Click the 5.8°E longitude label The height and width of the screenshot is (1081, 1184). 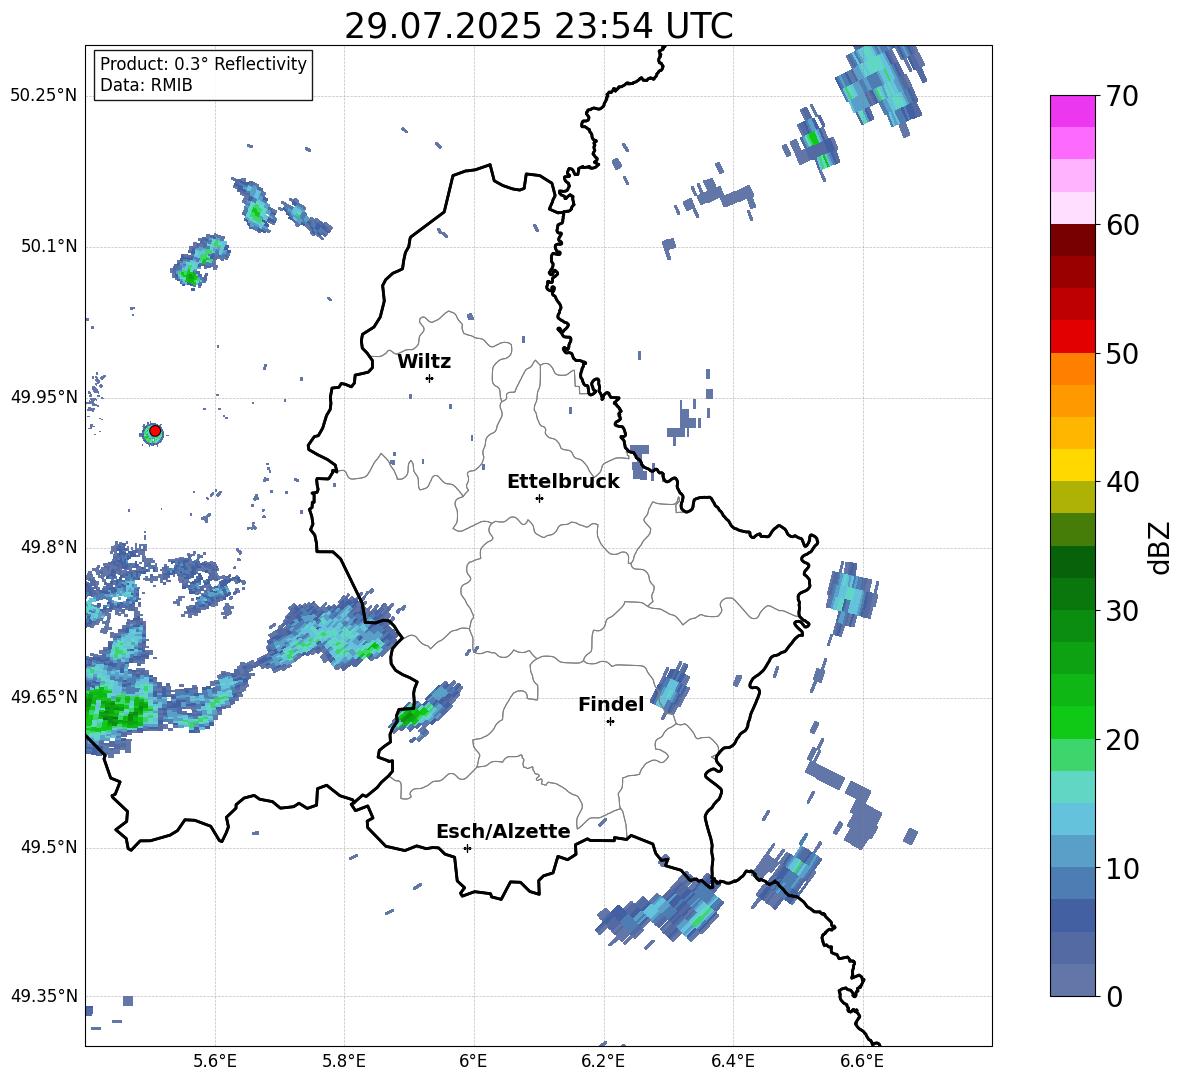pos(344,1061)
